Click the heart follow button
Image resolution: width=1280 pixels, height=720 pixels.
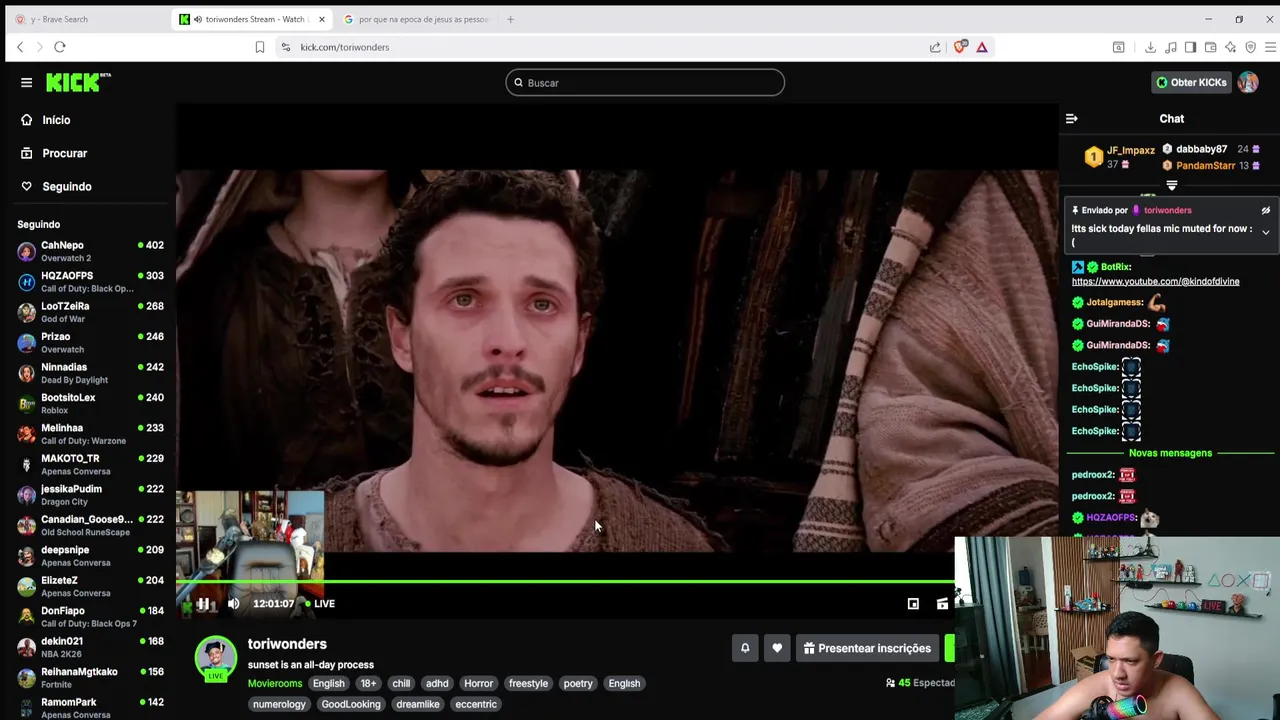pyautogui.click(x=777, y=648)
